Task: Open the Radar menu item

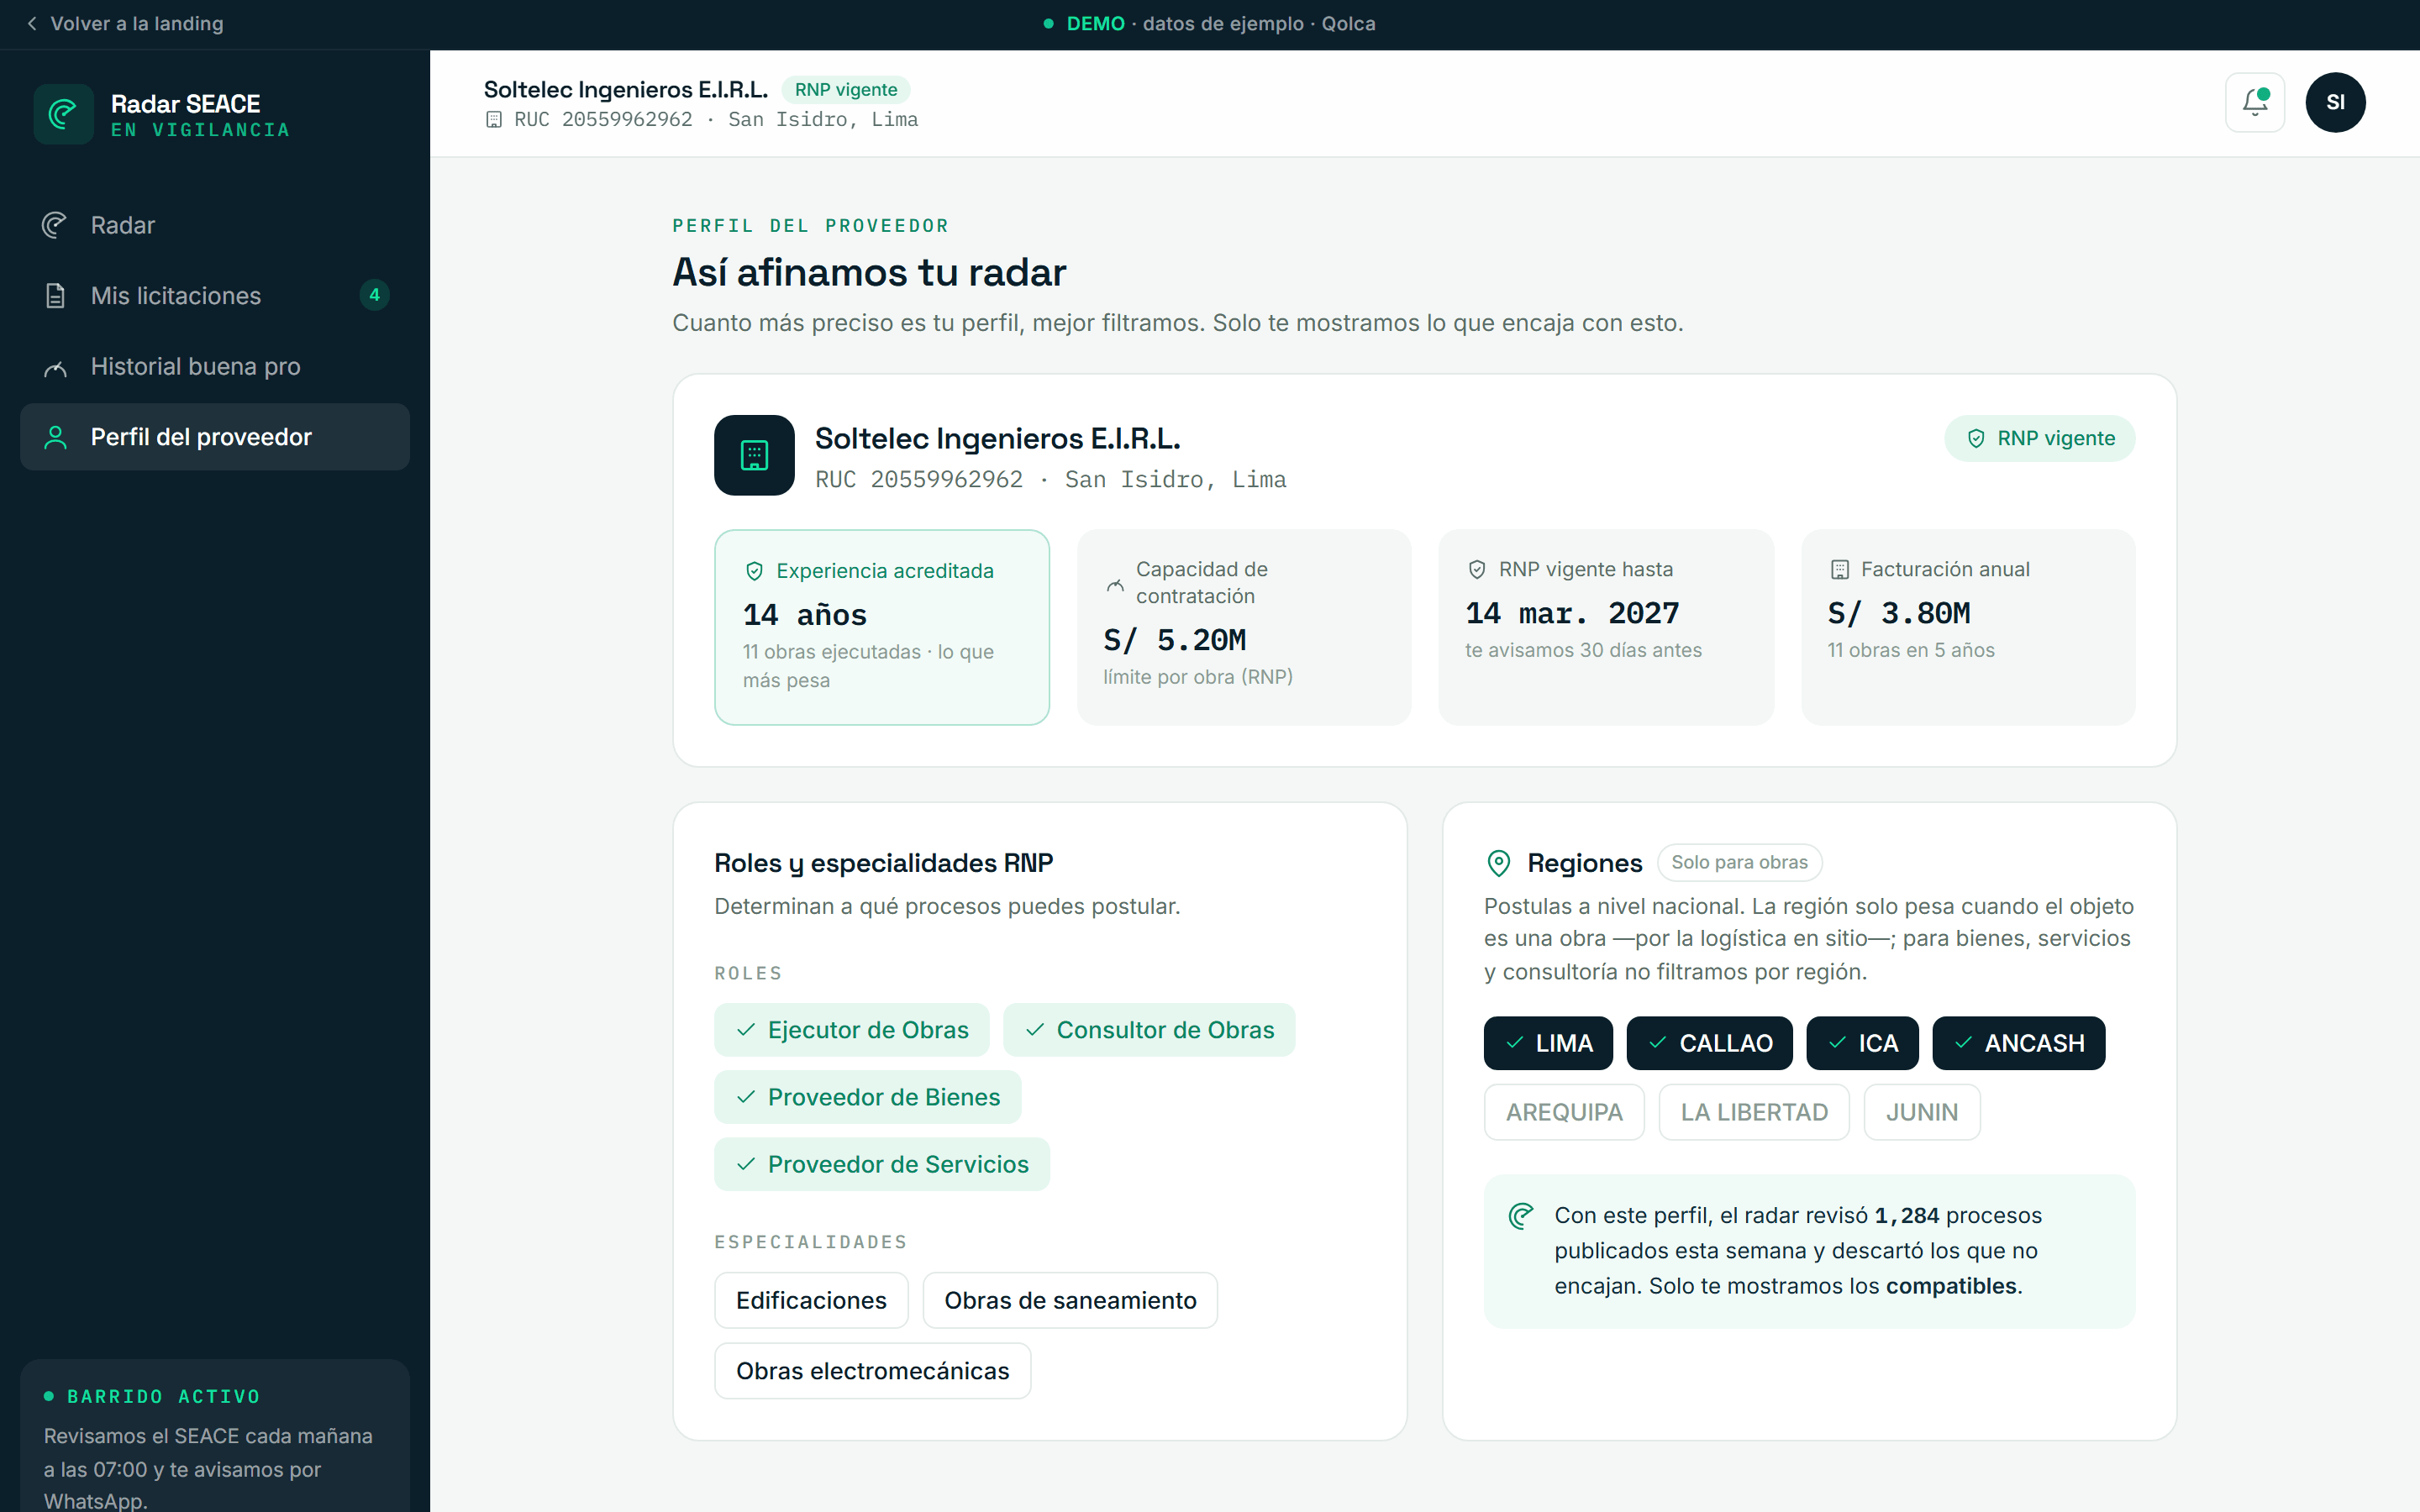Action: (x=215, y=225)
